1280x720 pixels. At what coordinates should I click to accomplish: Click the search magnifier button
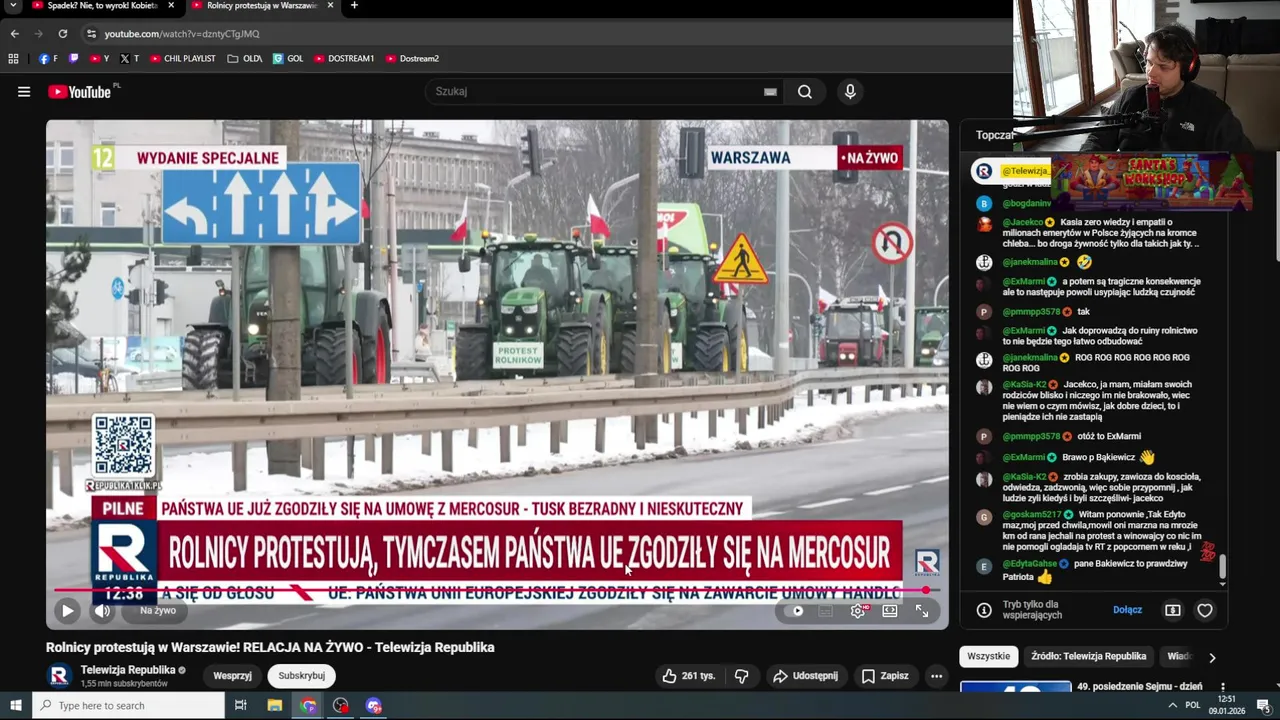(x=805, y=92)
